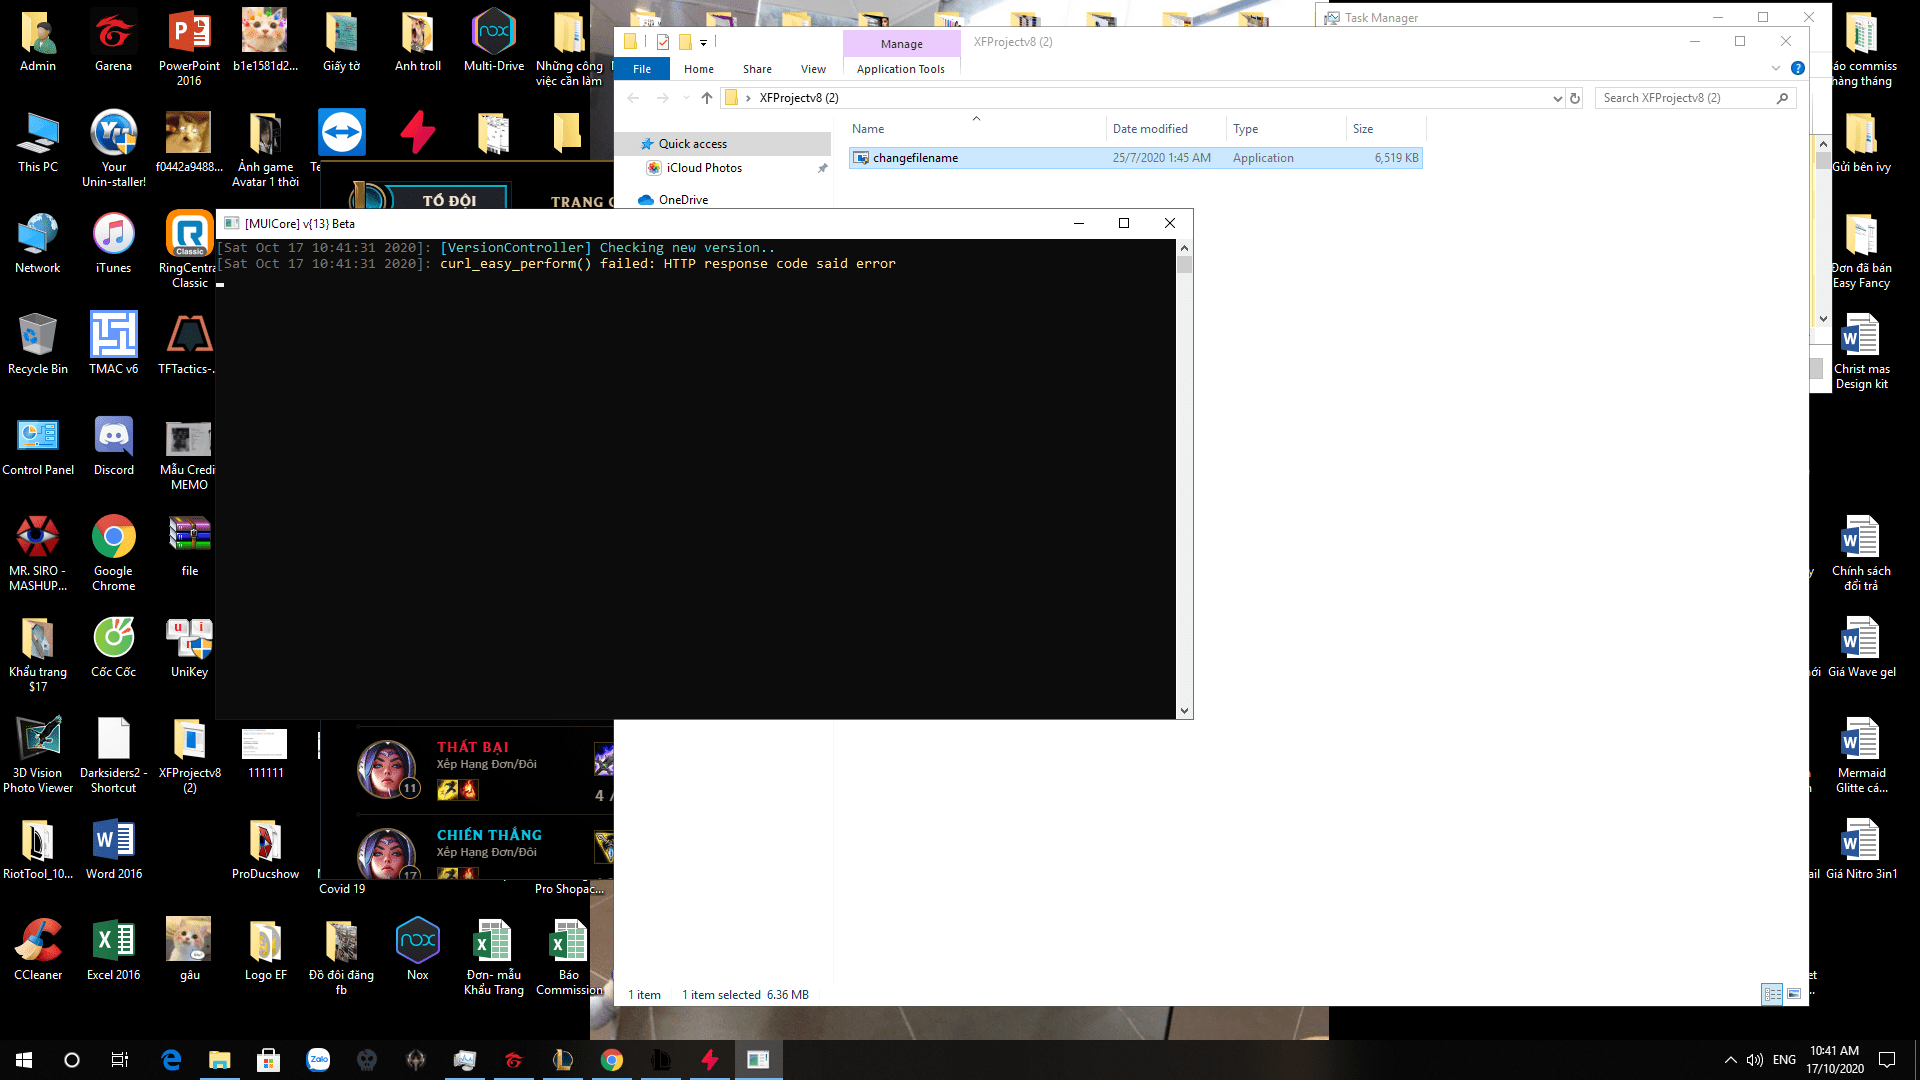The image size is (1920, 1080).
Task: Open the ProDucshow desktop icon
Action: (x=265, y=849)
